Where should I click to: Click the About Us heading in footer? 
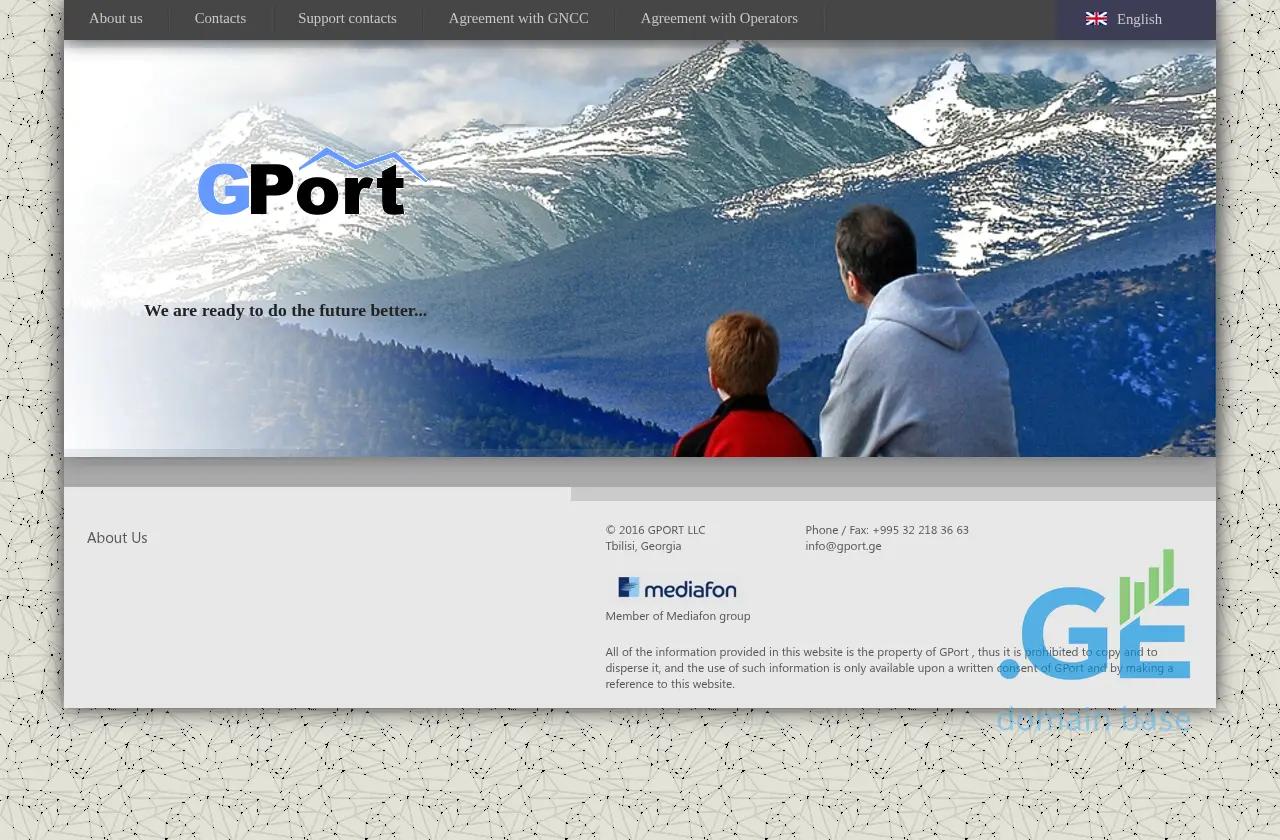[117, 538]
